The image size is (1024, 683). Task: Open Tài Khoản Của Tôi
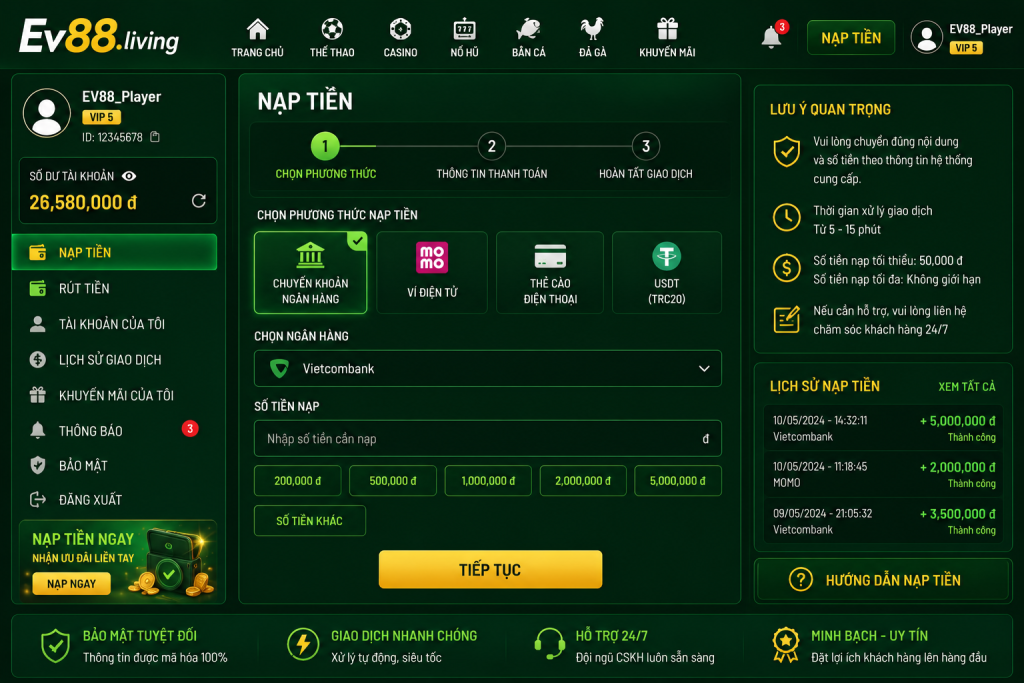click(x=114, y=324)
